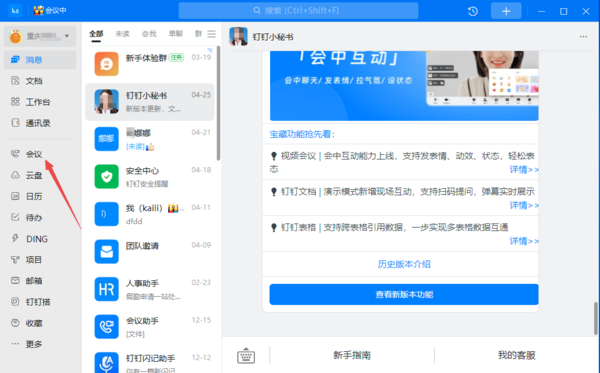Switch to the 单聊 tab
Viewport: 600px width, 373px height.
(x=176, y=34)
